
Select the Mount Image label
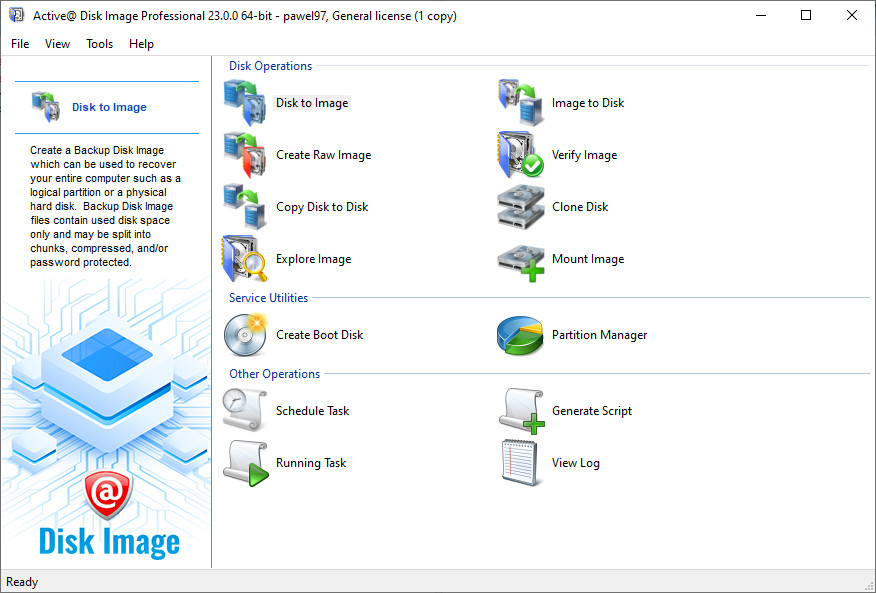click(x=588, y=259)
